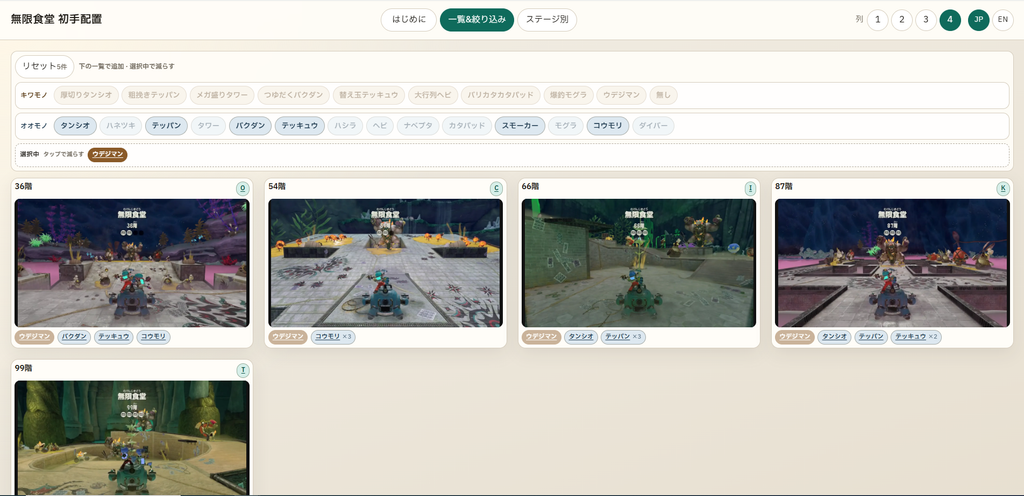
Task: Switch language to EN
Action: click(x=1003, y=20)
